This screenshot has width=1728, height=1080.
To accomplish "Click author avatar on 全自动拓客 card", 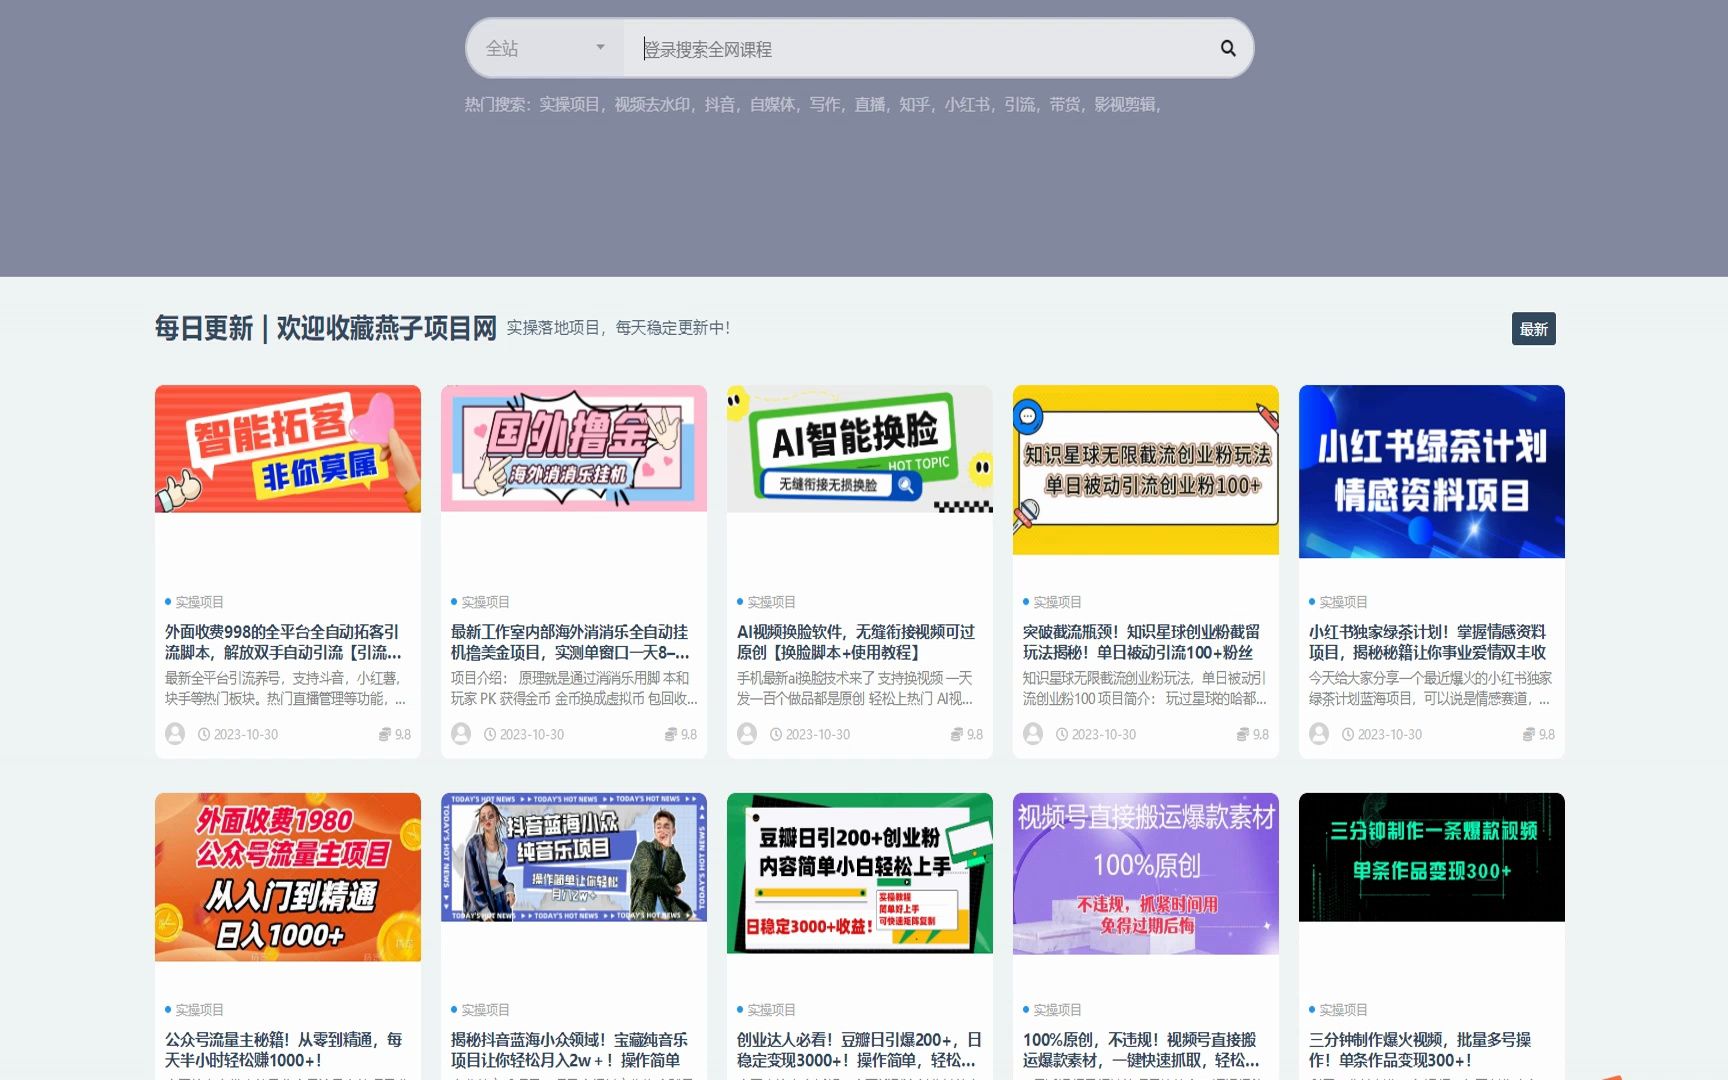I will [x=175, y=734].
